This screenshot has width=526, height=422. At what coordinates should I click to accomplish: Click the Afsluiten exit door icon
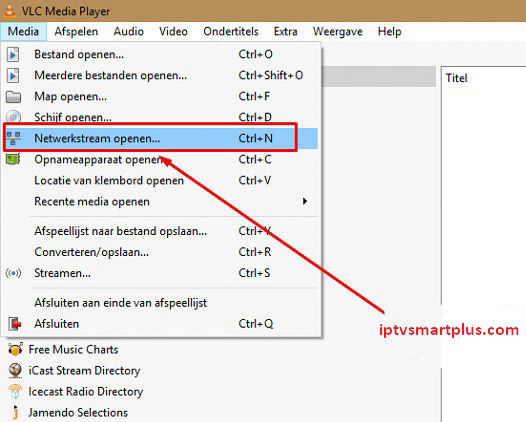click(x=14, y=324)
